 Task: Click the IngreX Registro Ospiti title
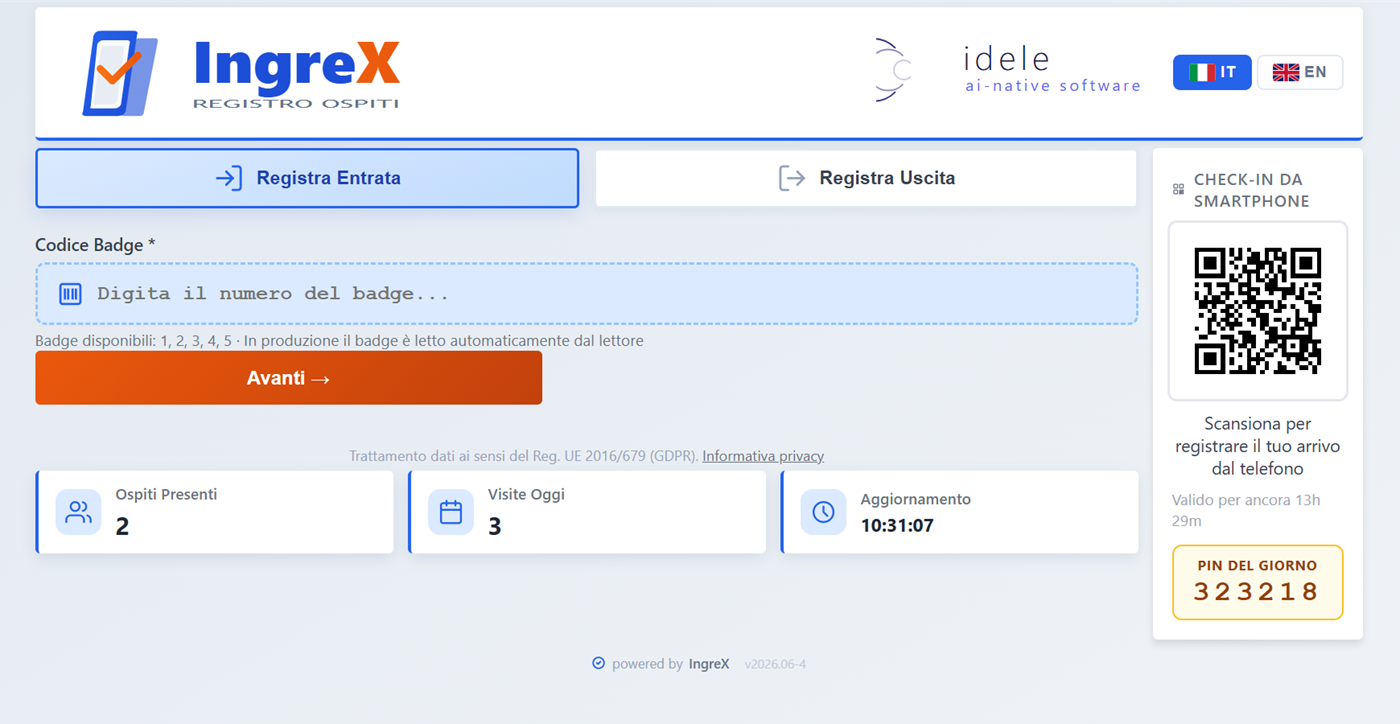click(x=296, y=73)
